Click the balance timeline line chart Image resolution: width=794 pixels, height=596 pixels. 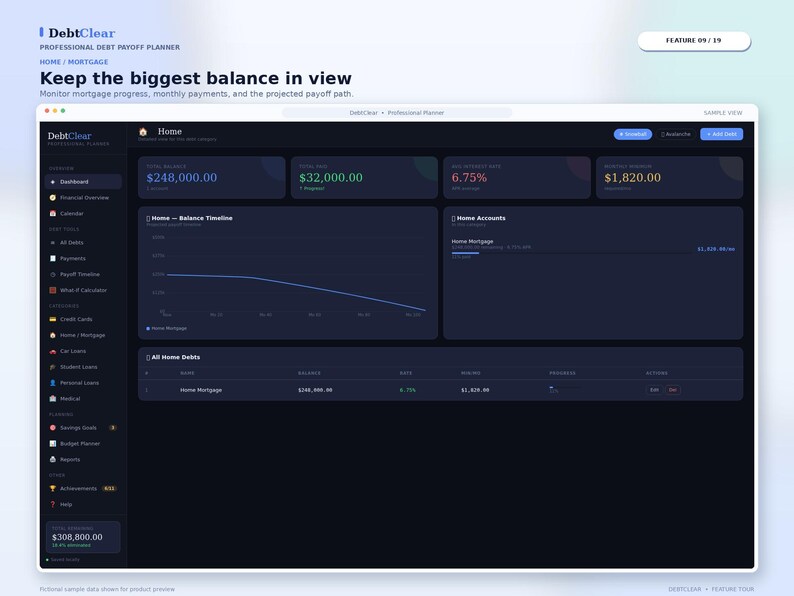pos(296,292)
